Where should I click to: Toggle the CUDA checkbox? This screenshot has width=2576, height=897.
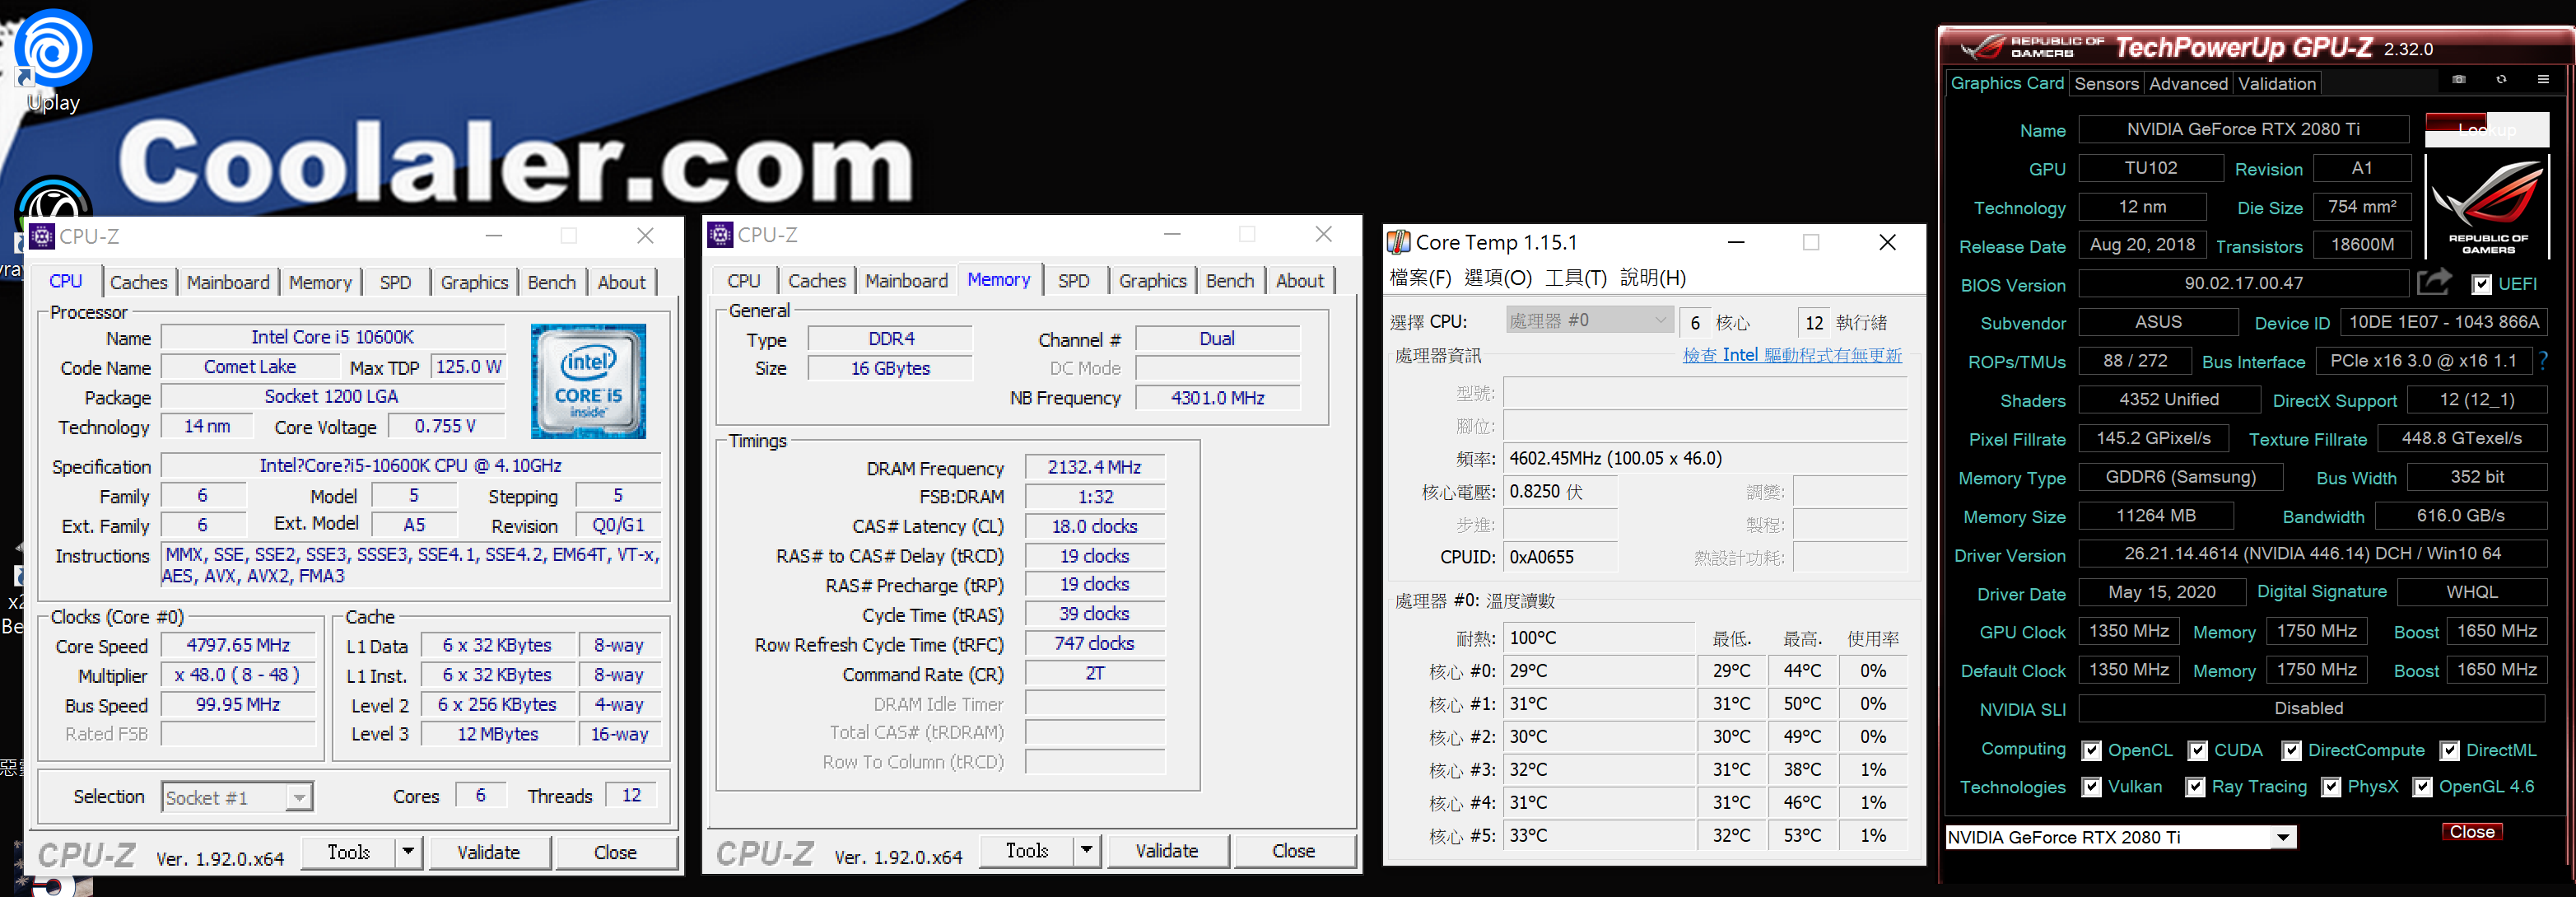point(2197,751)
